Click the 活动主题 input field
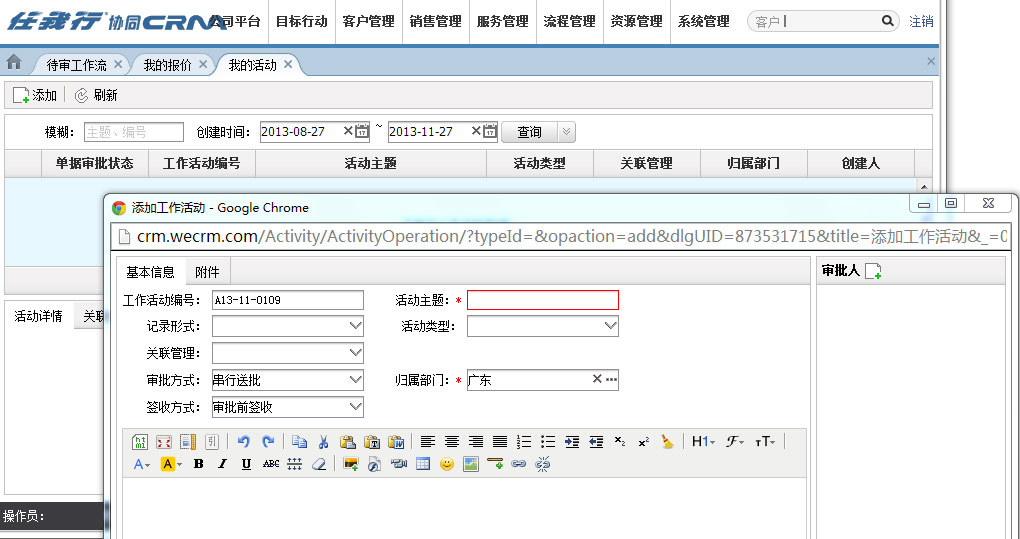The height and width of the screenshot is (539, 1020). pos(542,300)
